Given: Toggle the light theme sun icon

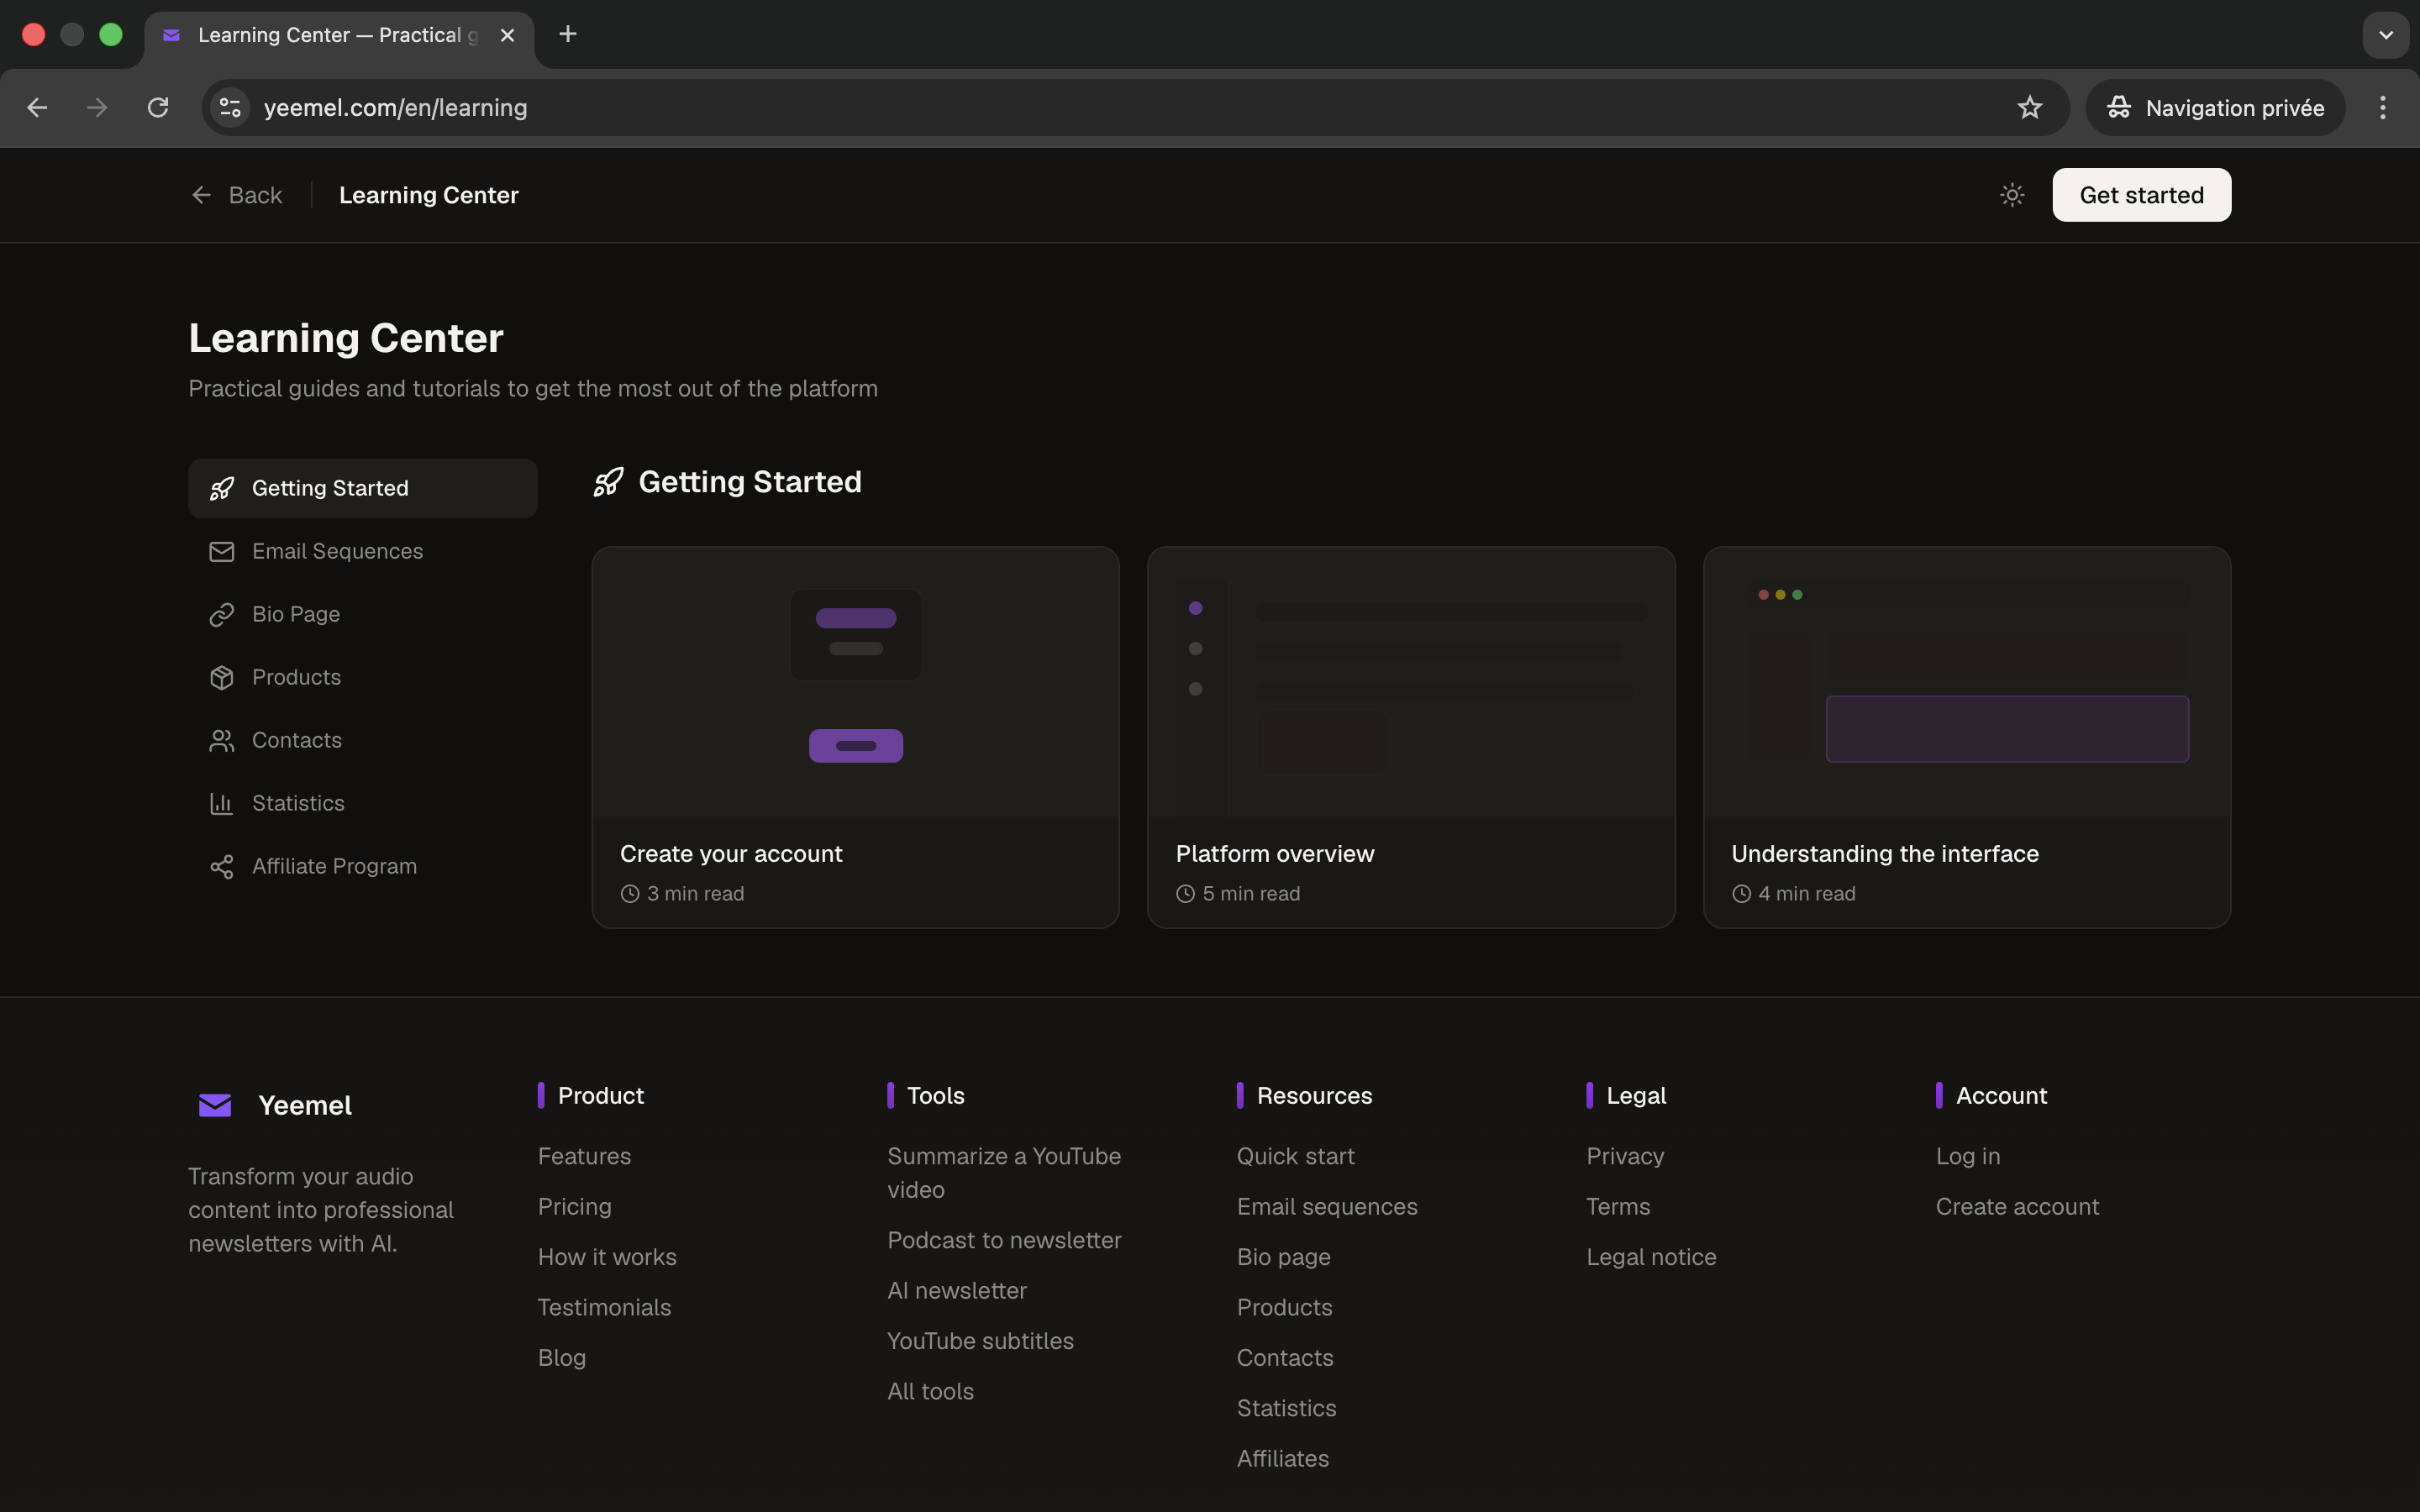Looking at the screenshot, I should click(x=2011, y=194).
